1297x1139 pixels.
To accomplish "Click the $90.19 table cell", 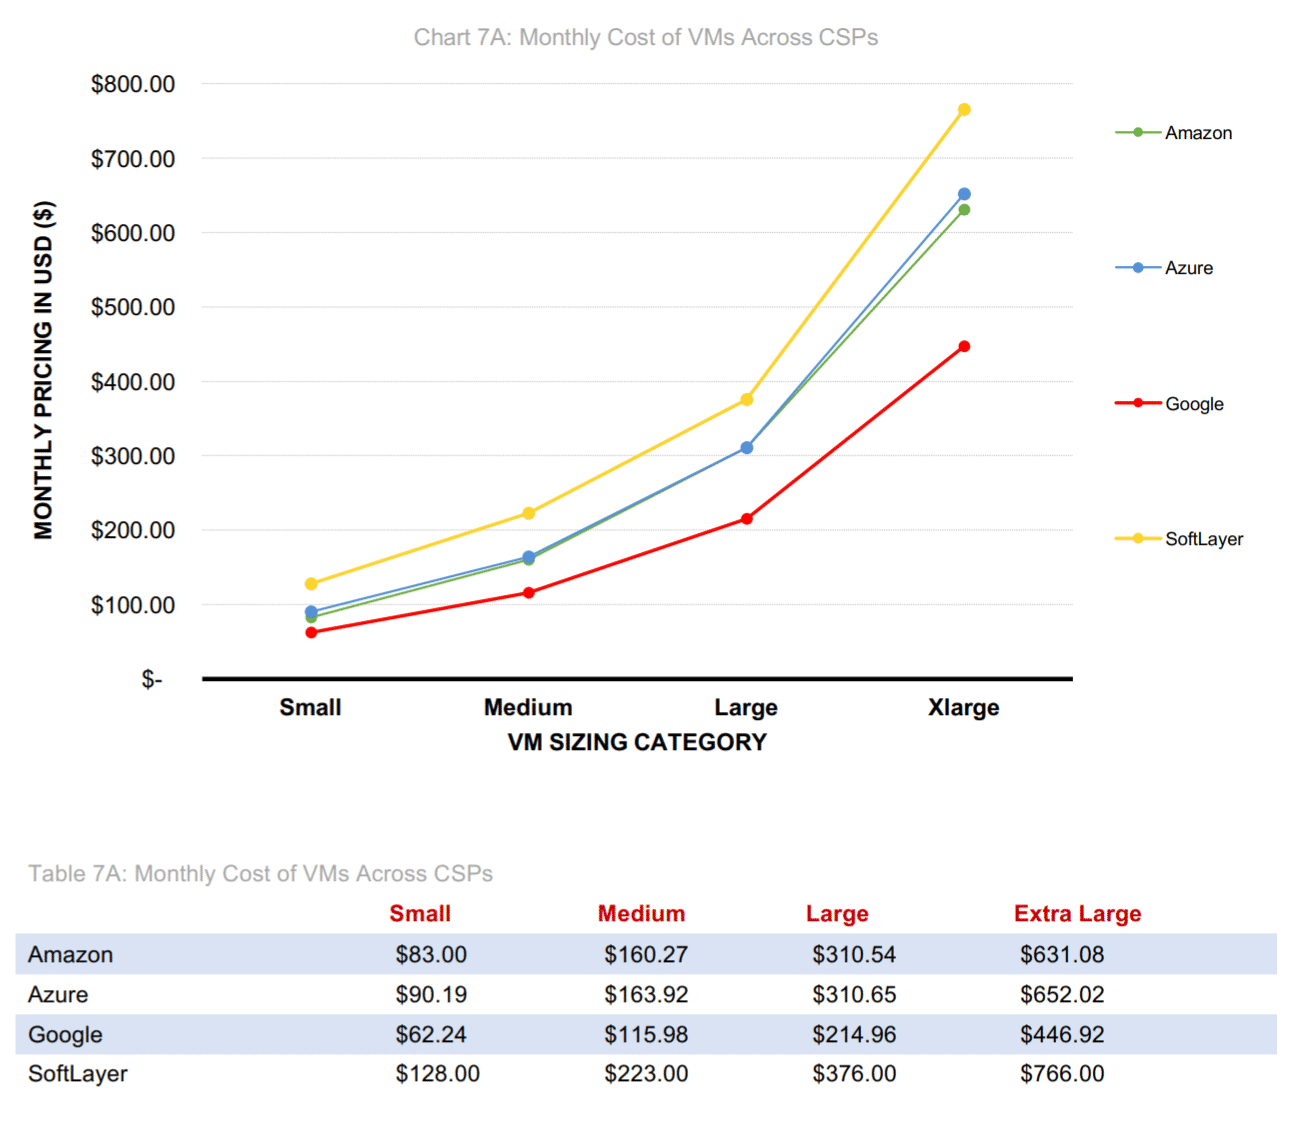I will [431, 995].
